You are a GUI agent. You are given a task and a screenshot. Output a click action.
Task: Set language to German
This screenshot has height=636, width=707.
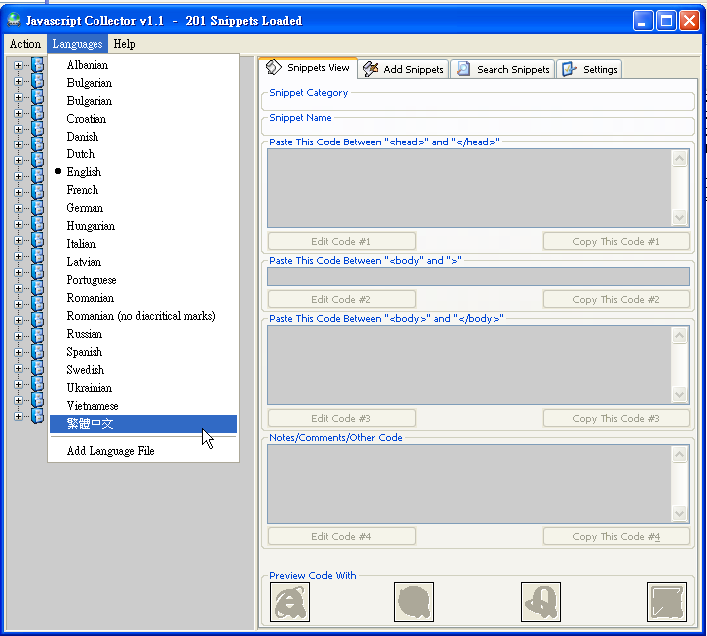point(143,208)
